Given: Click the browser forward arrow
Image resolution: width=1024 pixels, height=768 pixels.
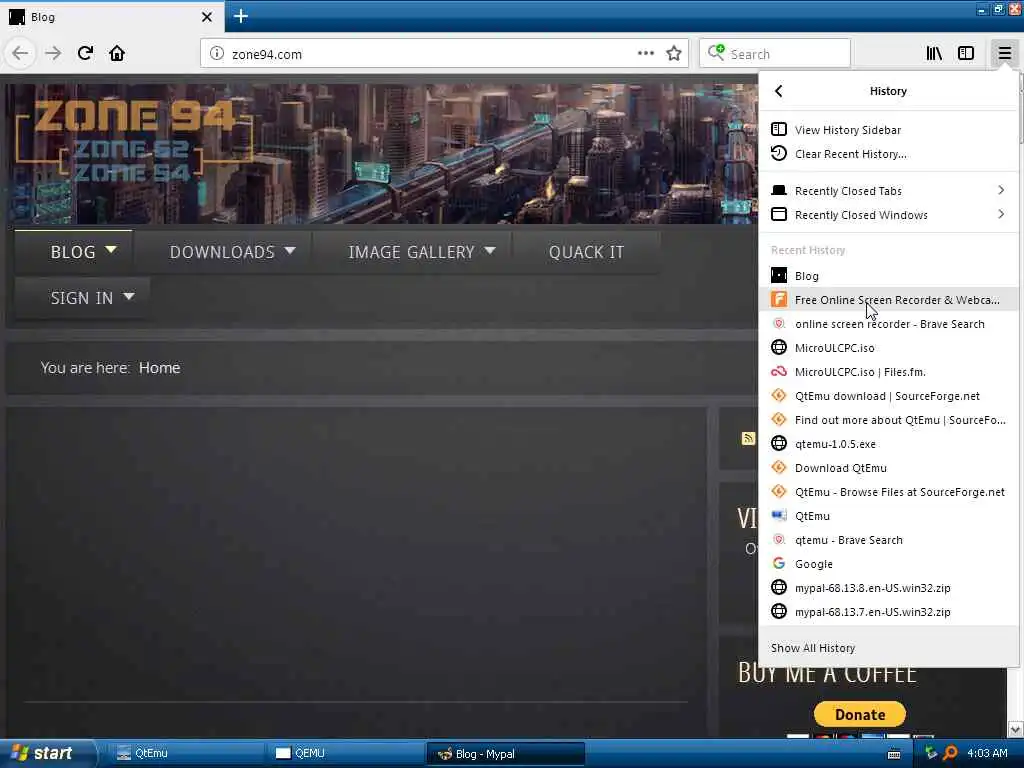Looking at the screenshot, I should (53, 54).
